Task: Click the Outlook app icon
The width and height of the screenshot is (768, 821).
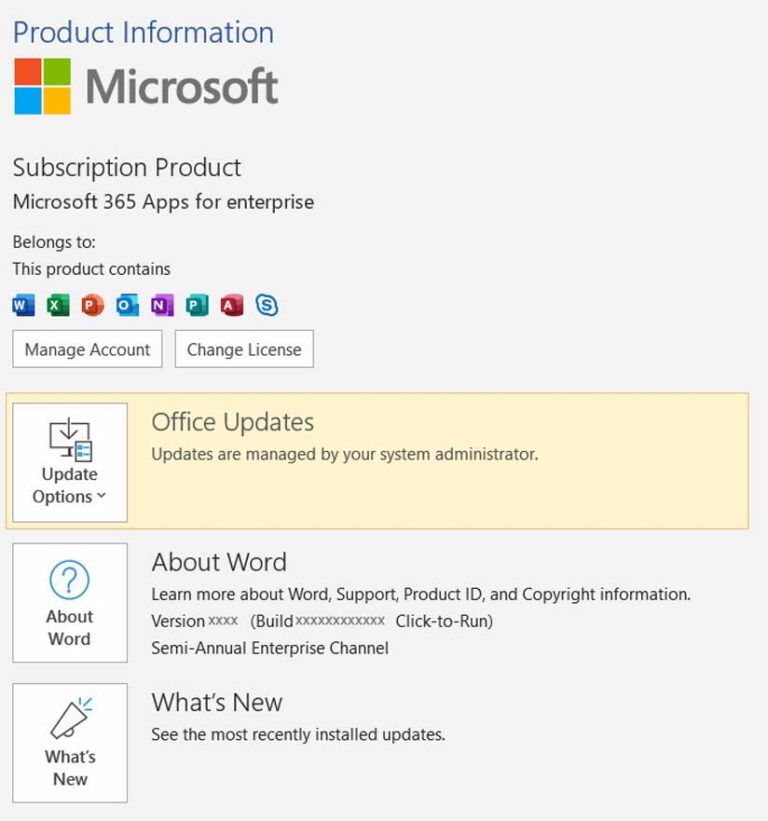Action: tap(128, 306)
